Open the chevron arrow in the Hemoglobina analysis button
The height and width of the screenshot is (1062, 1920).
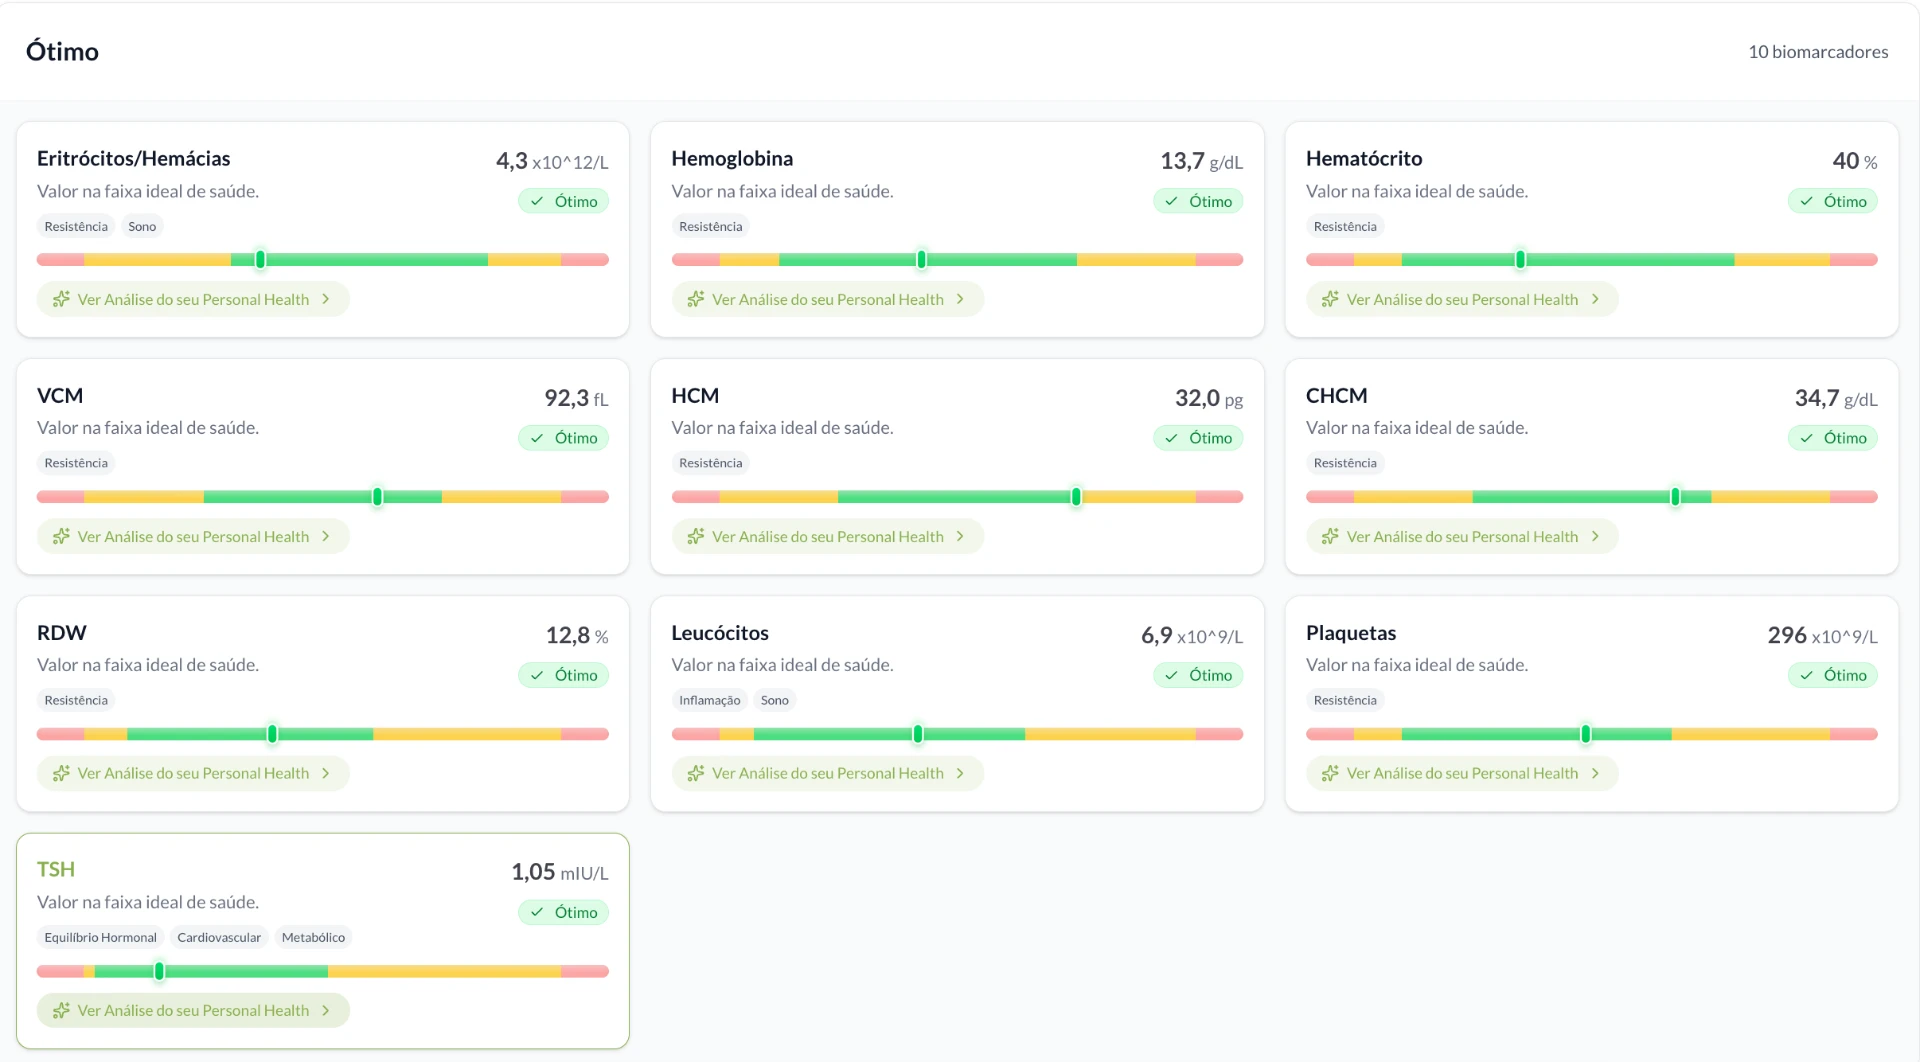coord(960,299)
